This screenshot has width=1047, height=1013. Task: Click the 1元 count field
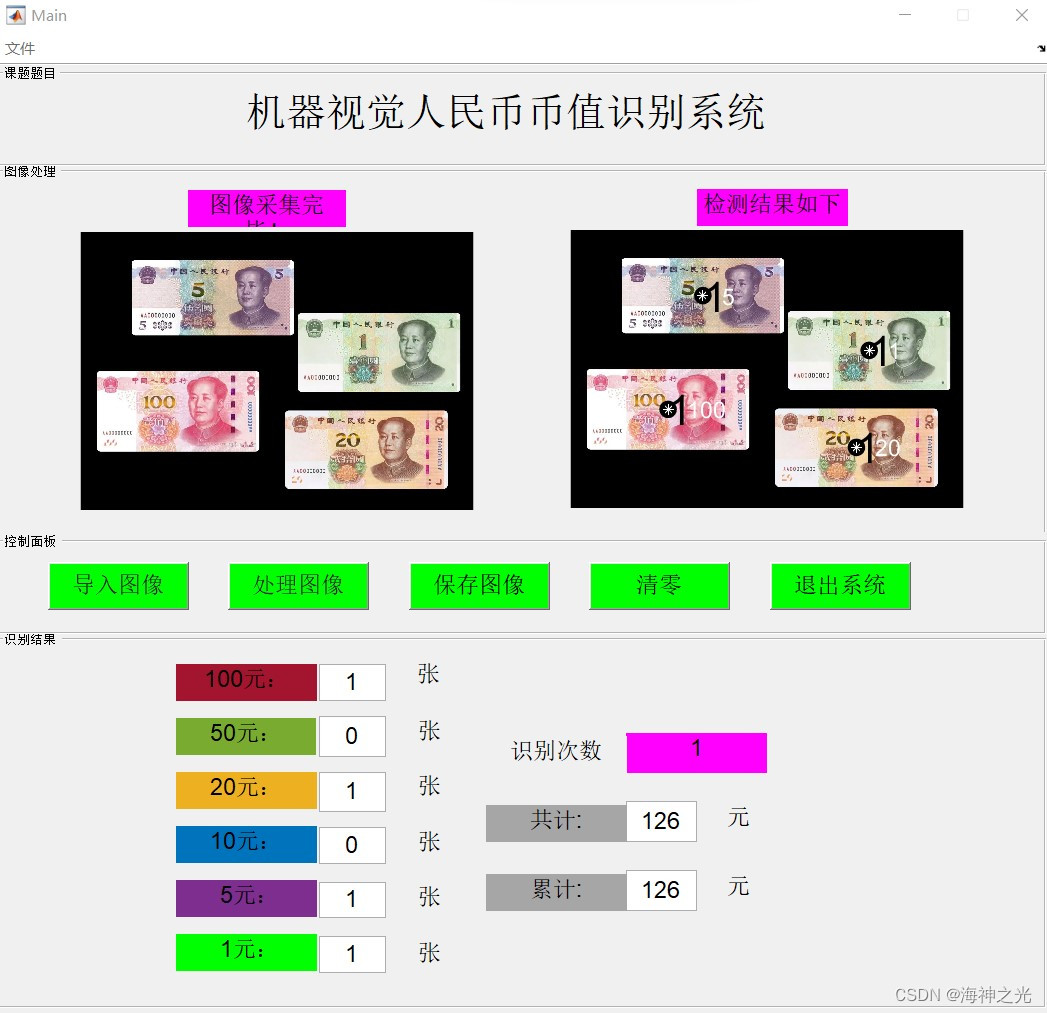tap(353, 954)
